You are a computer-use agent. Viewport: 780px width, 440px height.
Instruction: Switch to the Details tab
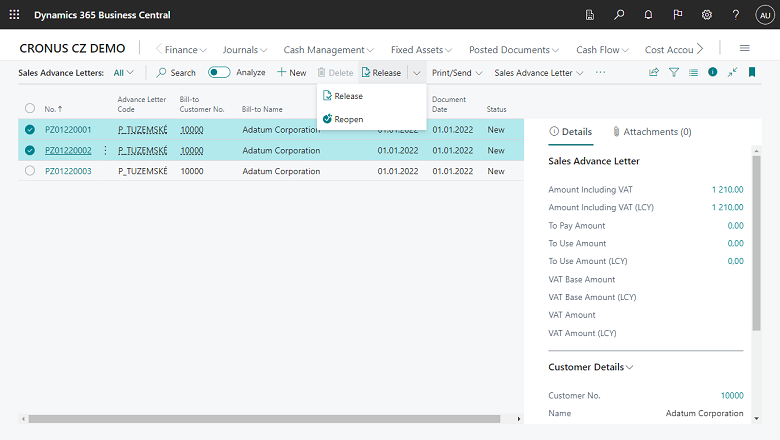pos(571,132)
